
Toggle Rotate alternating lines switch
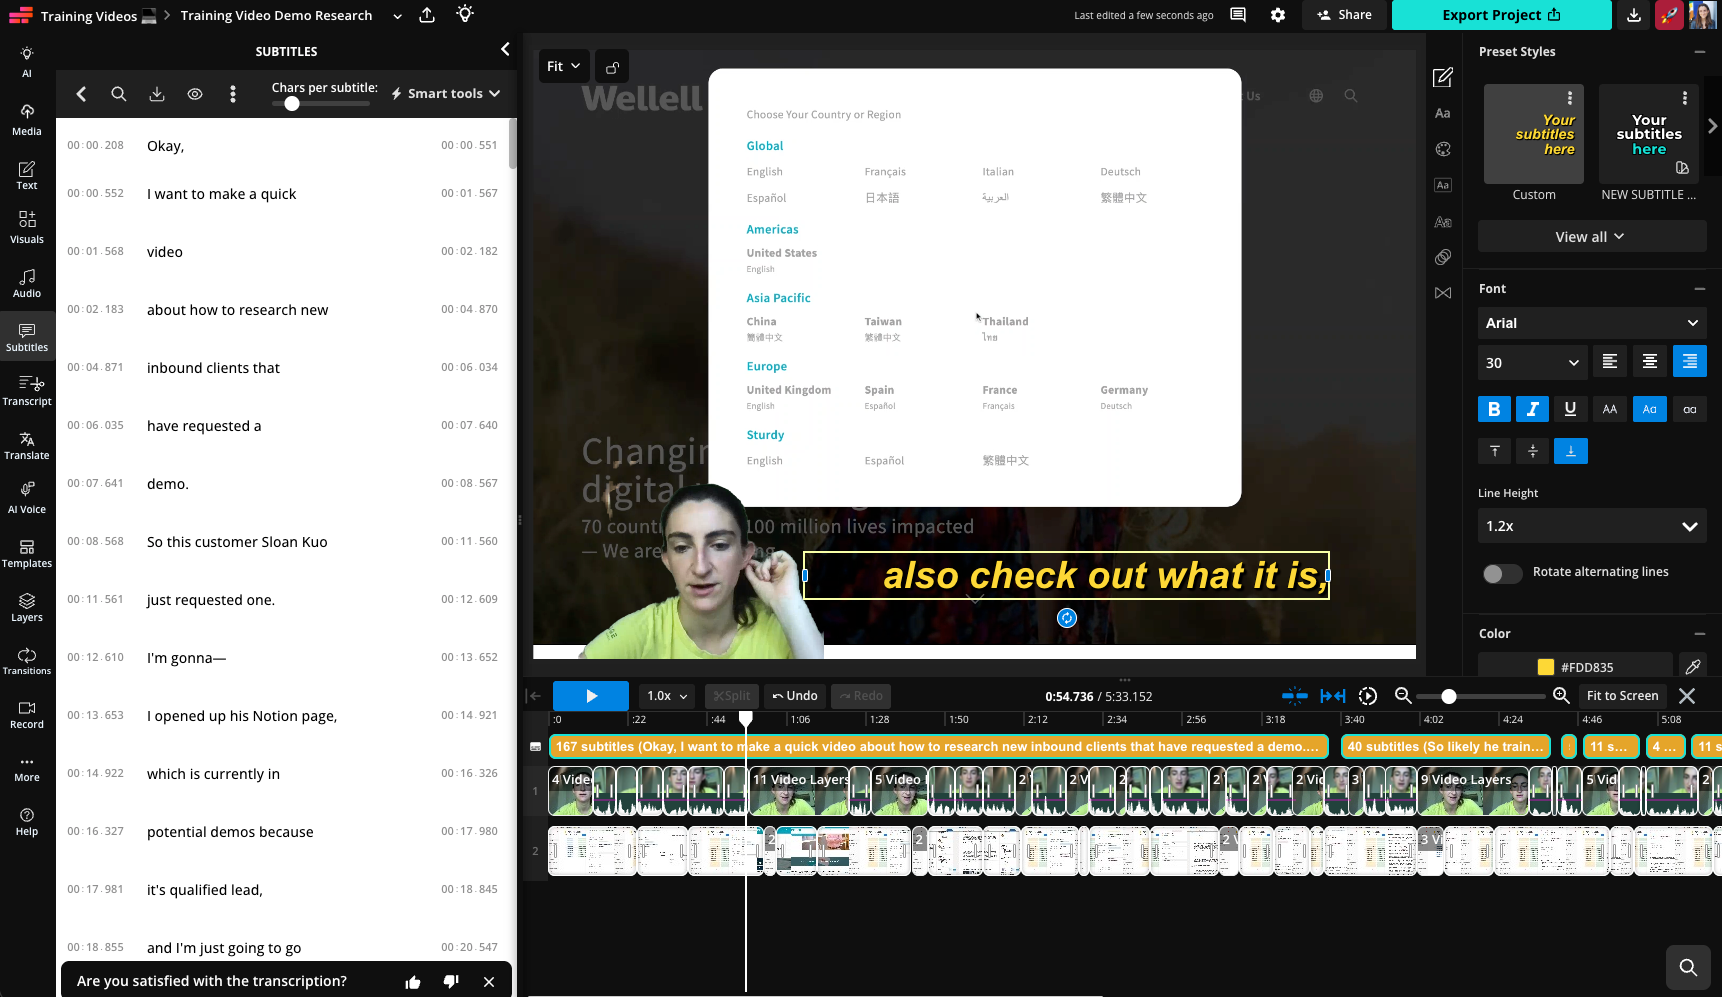[1502, 573]
